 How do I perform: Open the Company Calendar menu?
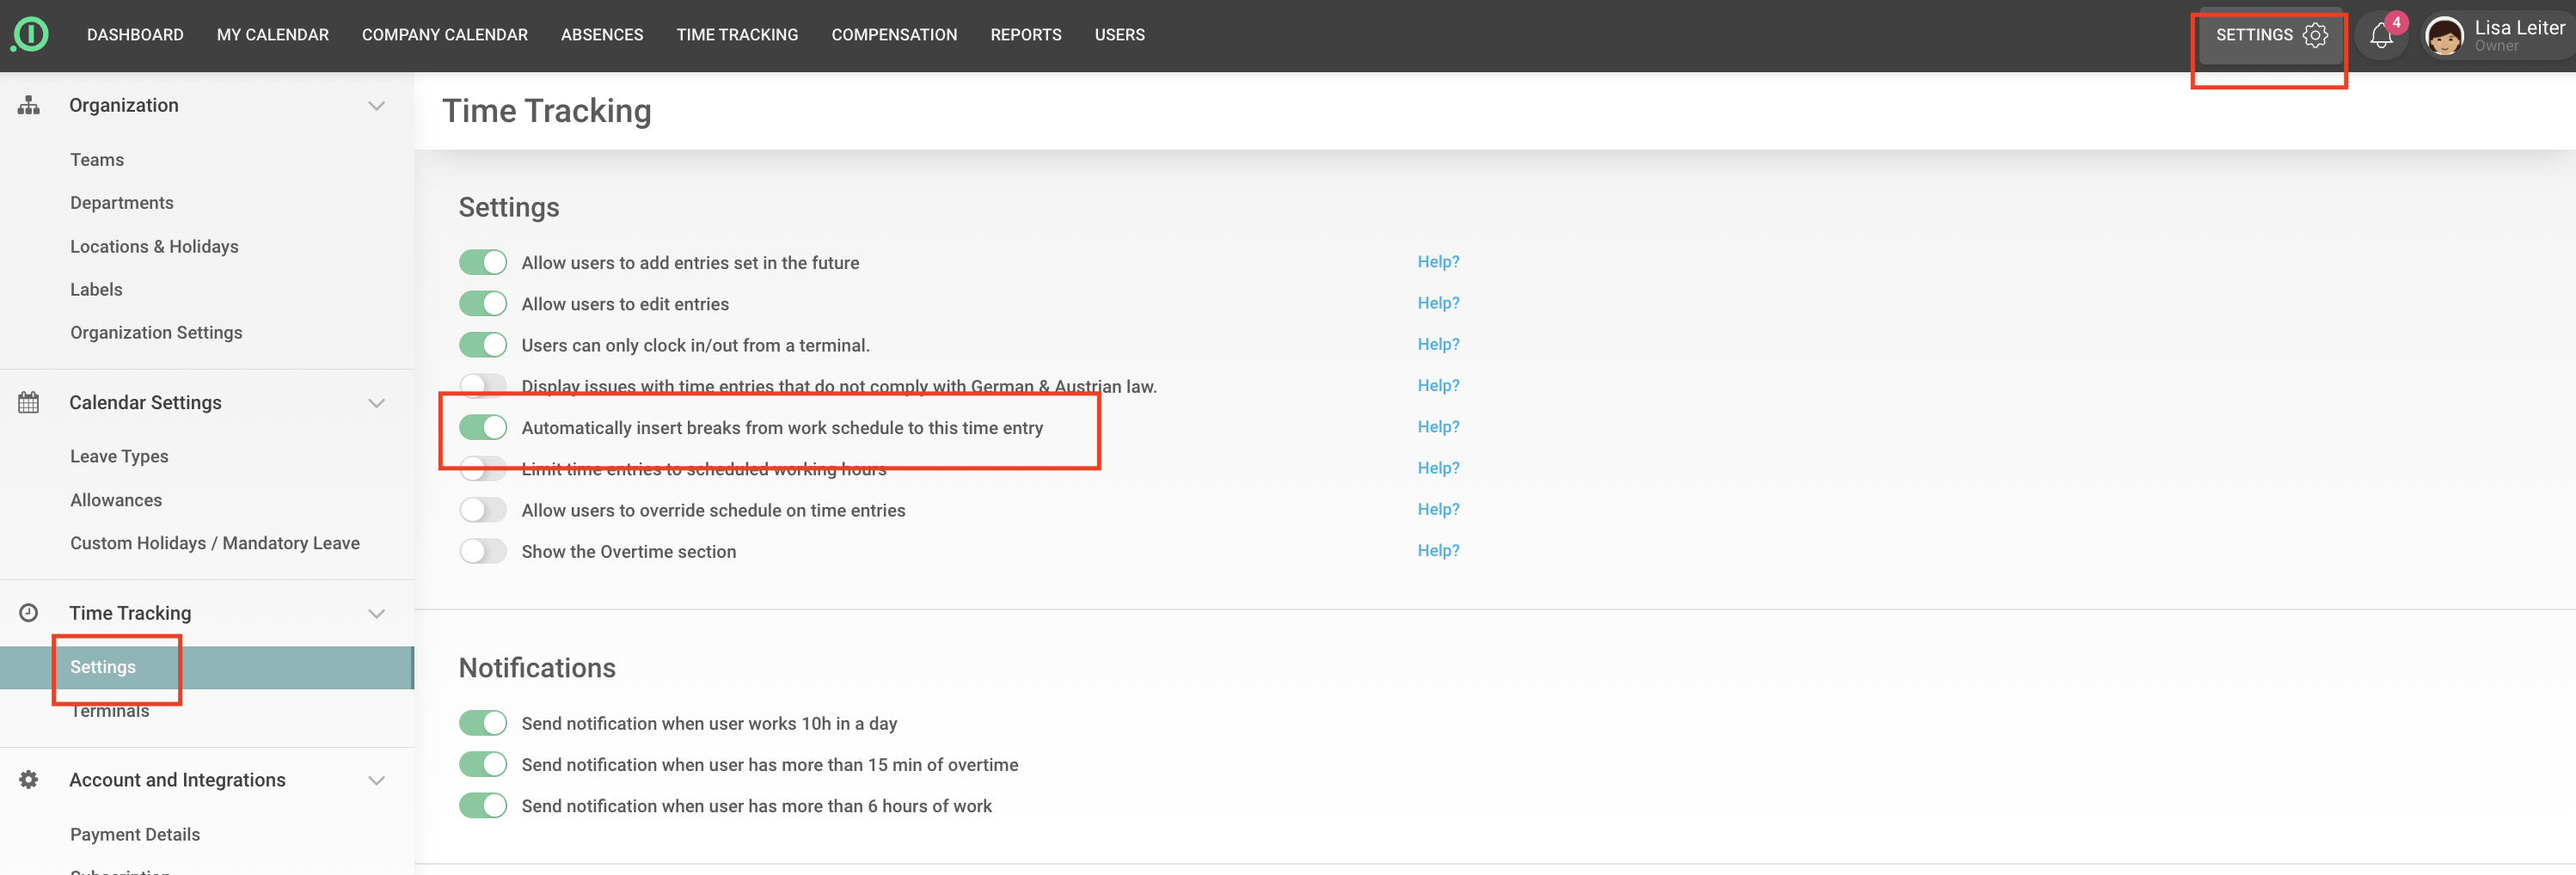444,35
